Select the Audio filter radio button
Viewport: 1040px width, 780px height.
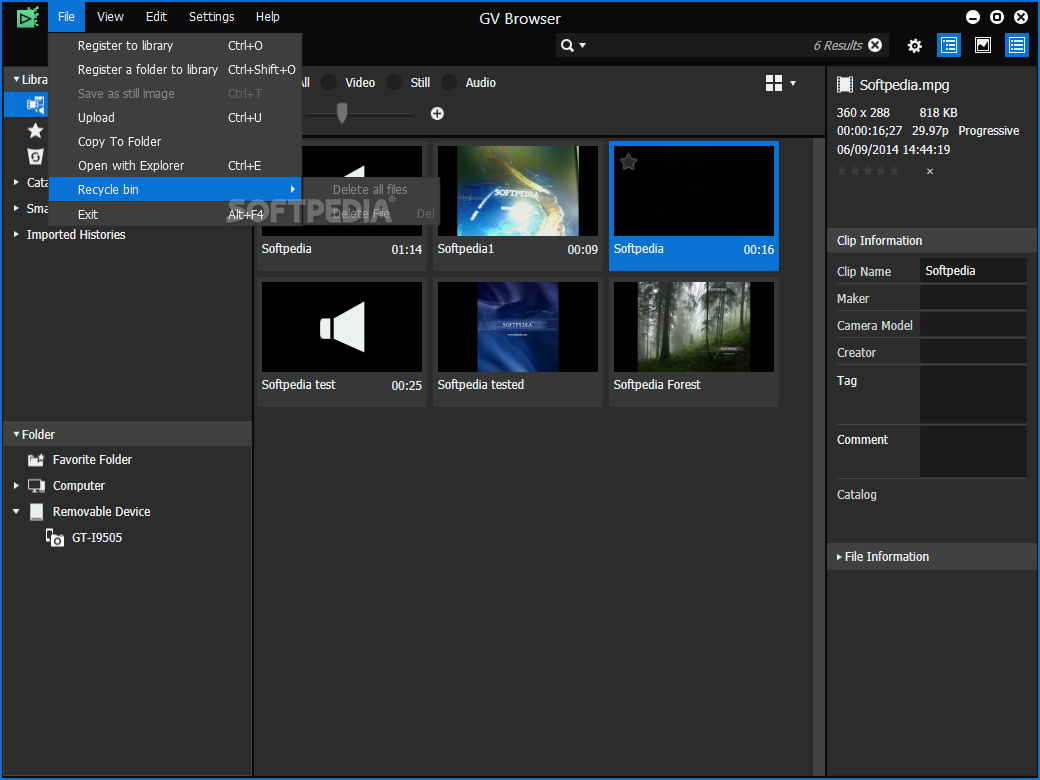pos(450,83)
